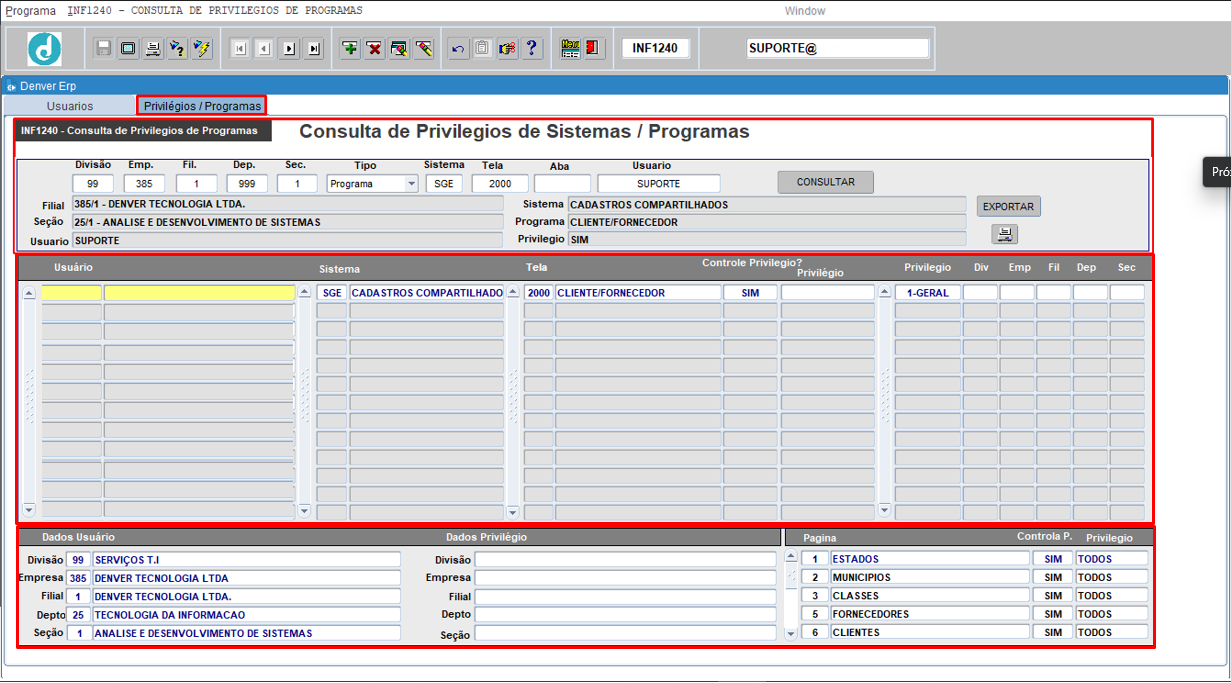This screenshot has height=683, width=1231.
Task: Select the ESTADOS page row
Action: [x=930, y=559]
